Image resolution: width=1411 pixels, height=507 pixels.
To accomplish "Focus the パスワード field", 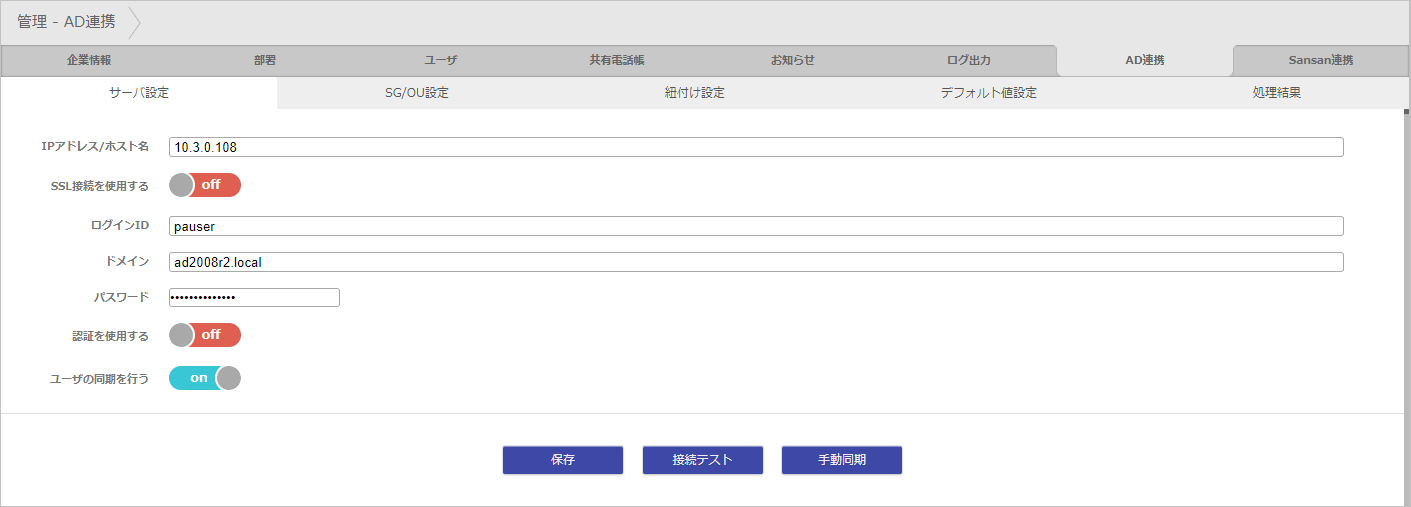I will (x=254, y=298).
